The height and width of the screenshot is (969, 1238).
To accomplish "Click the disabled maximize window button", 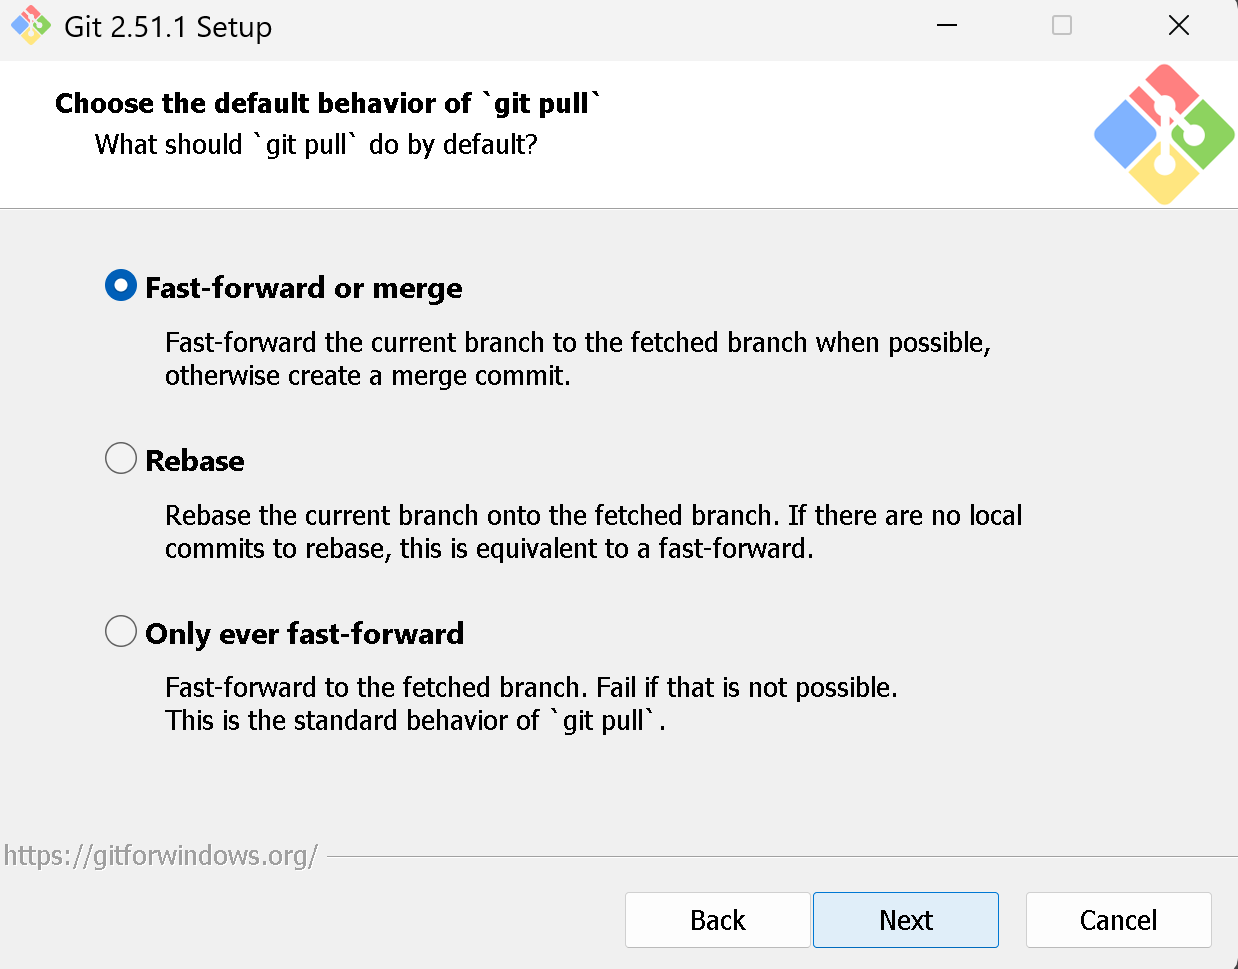I will pyautogui.click(x=1062, y=26).
